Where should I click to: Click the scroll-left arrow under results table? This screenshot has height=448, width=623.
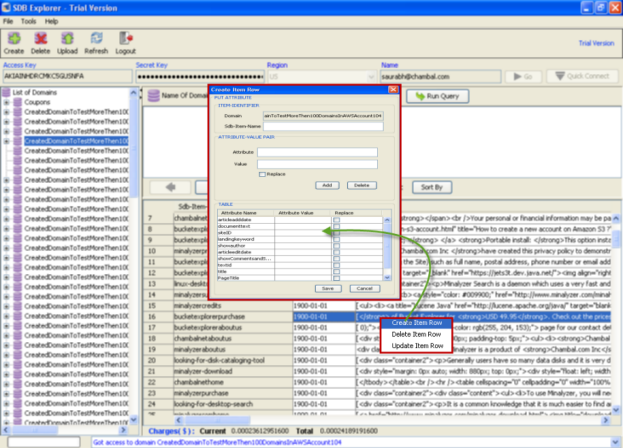(179, 420)
